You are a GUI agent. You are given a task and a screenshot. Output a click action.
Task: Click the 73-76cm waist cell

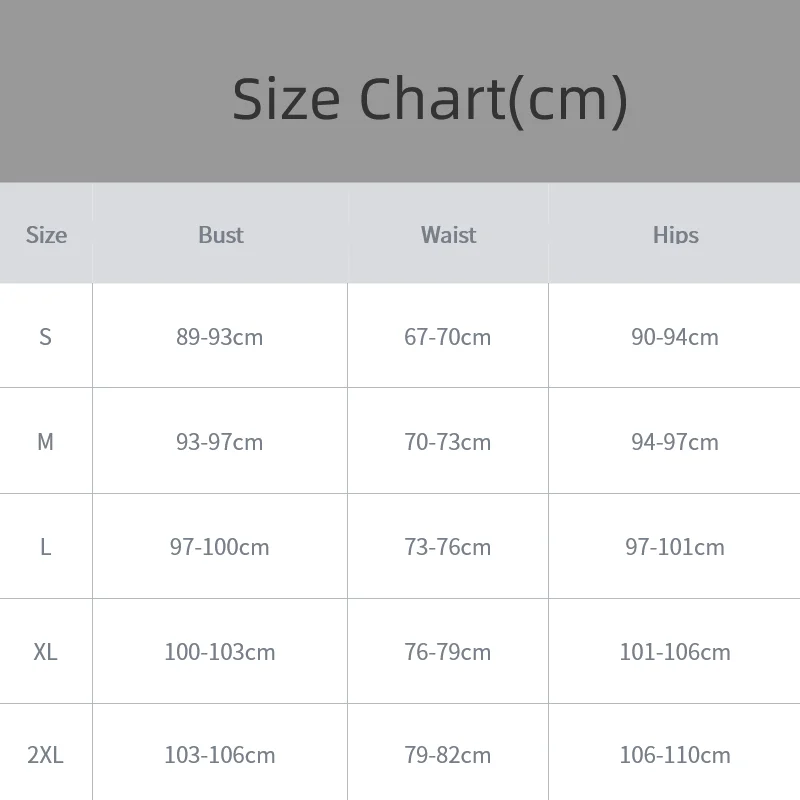(x=448, y=547)
